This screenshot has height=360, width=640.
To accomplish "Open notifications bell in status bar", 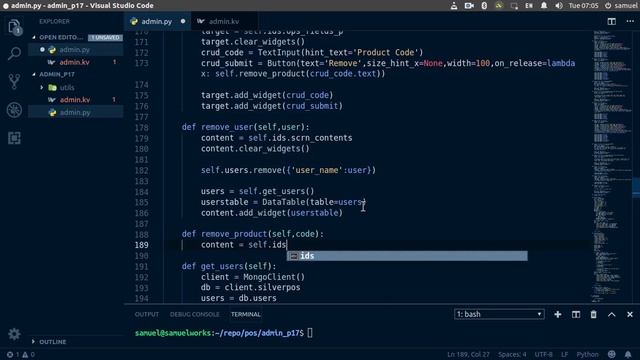I will tap(628, 354).
